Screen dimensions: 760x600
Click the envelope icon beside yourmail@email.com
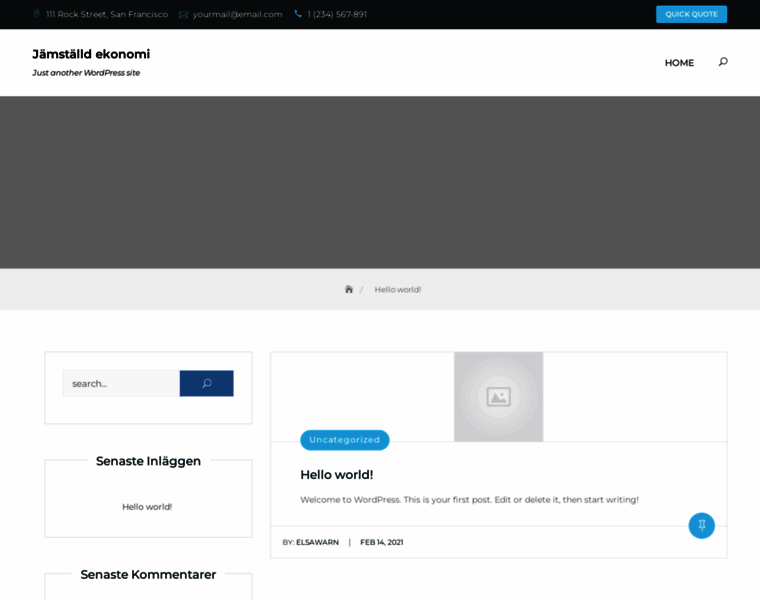(x=184, y=14)
